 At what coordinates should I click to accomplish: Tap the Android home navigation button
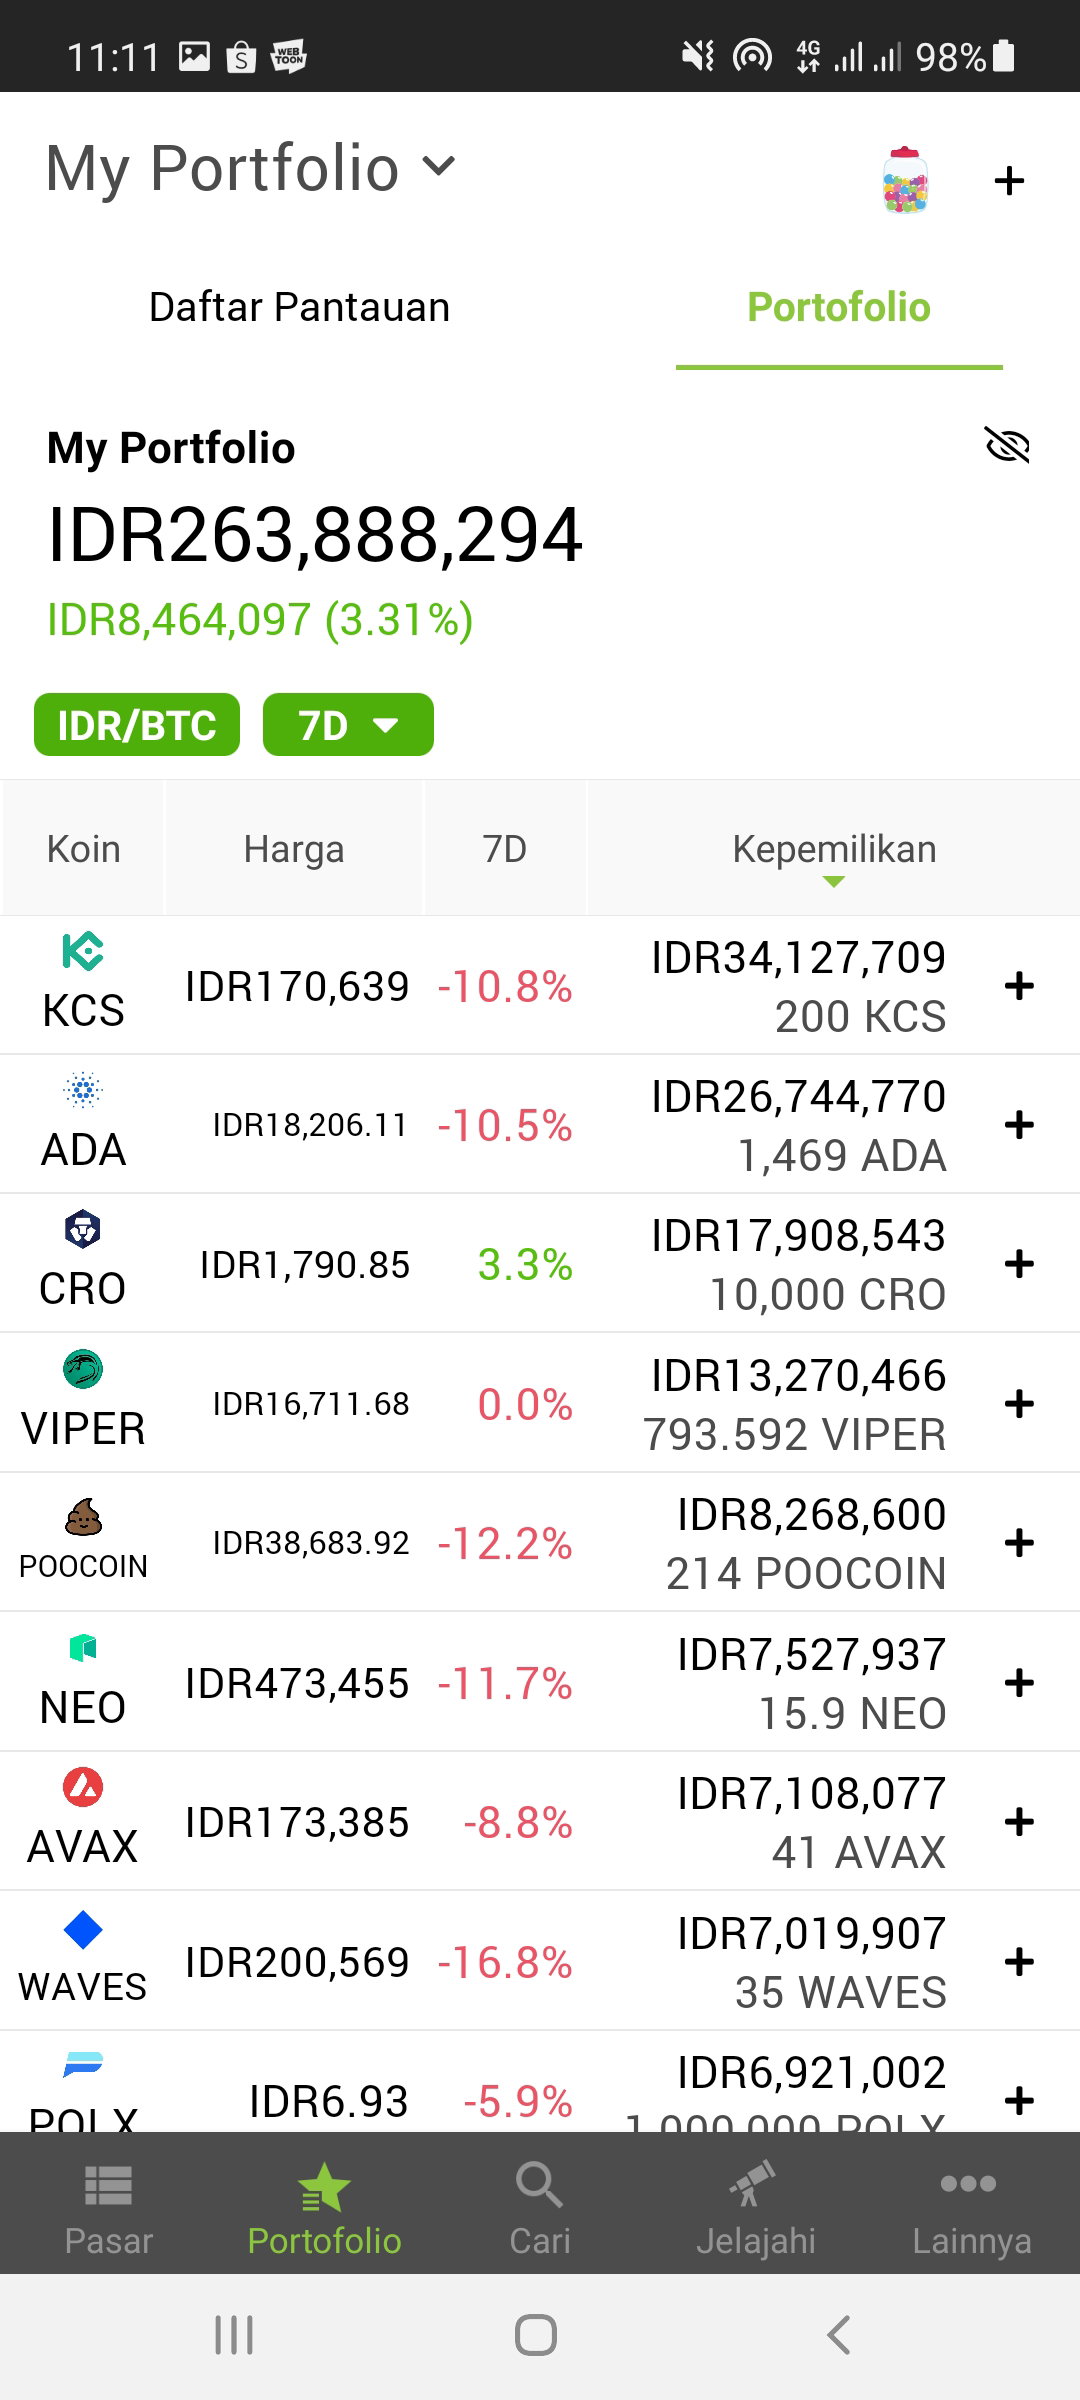pos(536,2336)
